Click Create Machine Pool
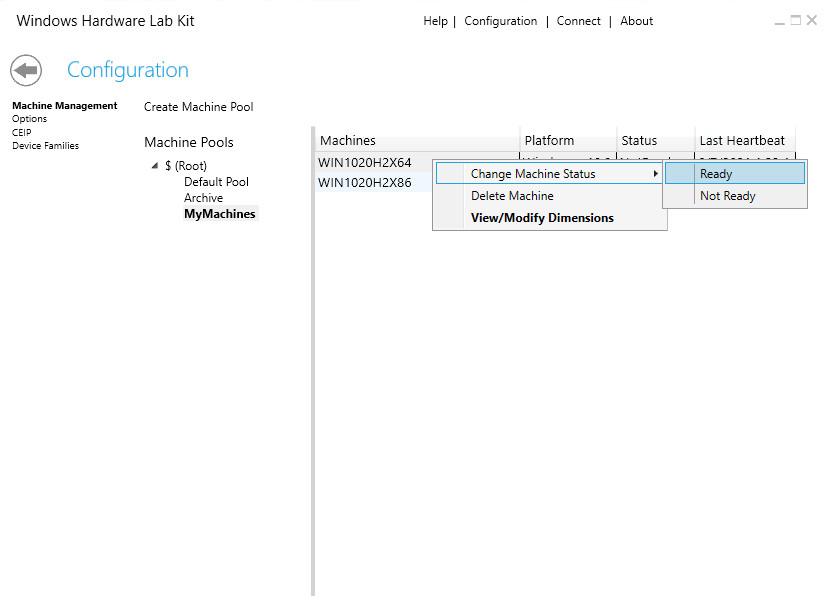The image size is (828, 598). click(x=199, y=107)
